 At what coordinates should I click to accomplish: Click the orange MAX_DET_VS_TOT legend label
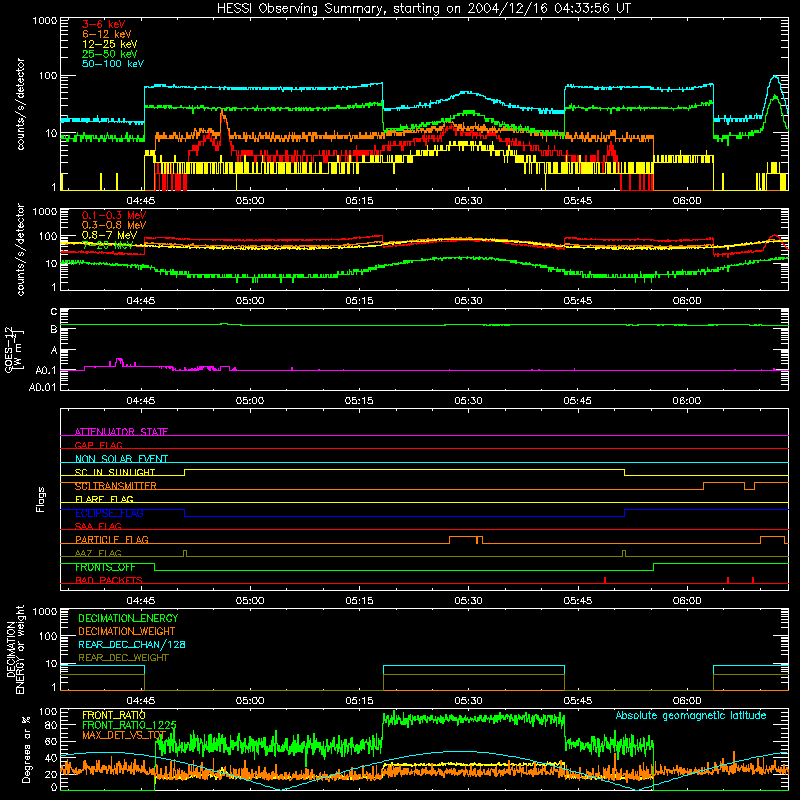click(124, 735)
